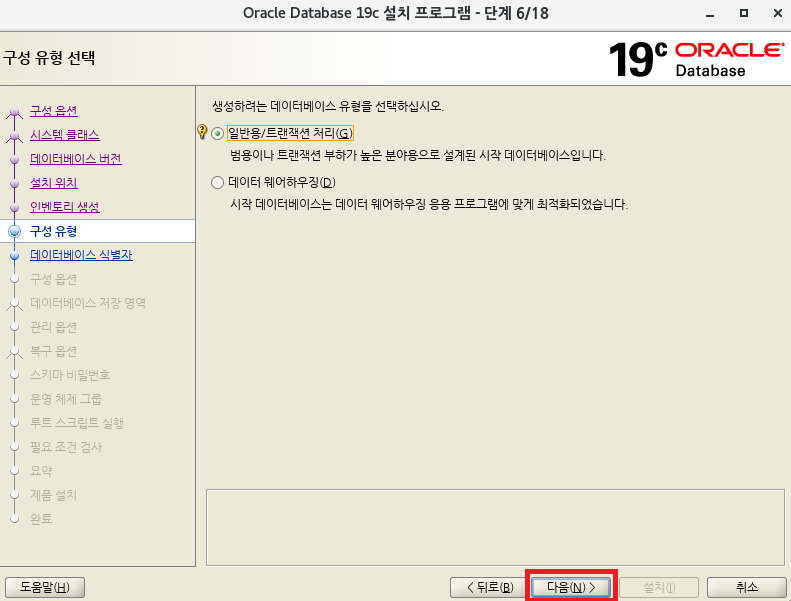This screenshot has width=791, height=601.
Task: Minimize the installer window
Action: tap(710, 14)
